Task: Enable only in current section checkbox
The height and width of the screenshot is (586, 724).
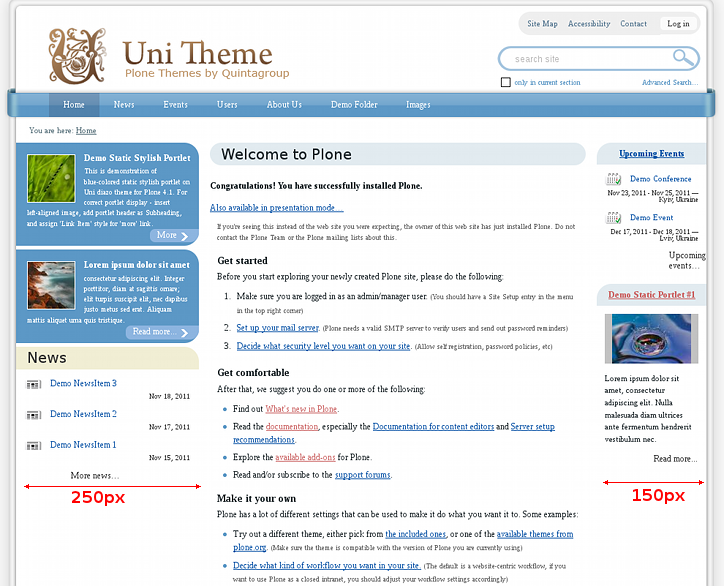Action: coord(506,82)
